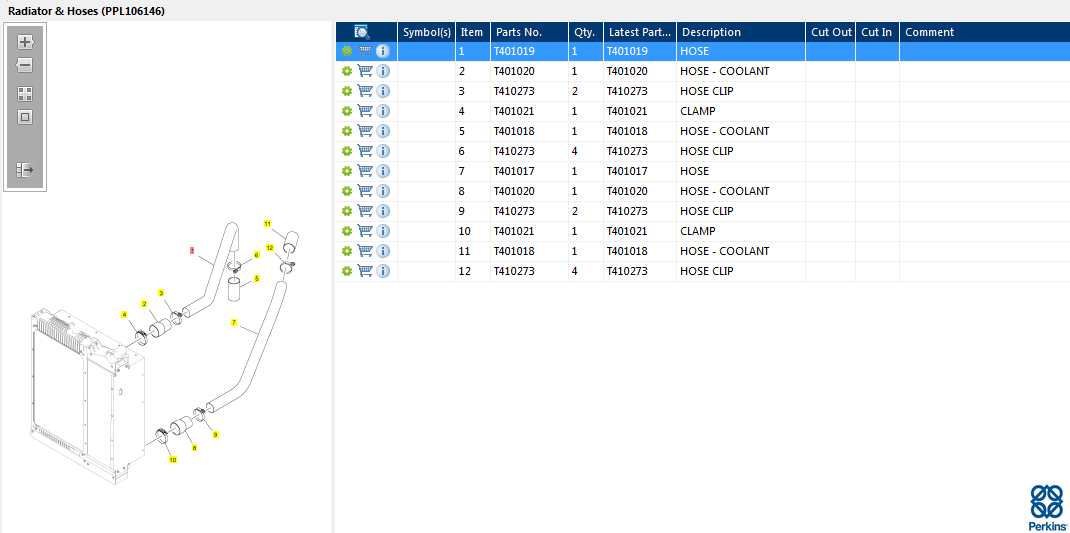1070x533 pixels.
Task: Click green gear icon for item 2
Action: pyautogui.click(x=347, y=71)
